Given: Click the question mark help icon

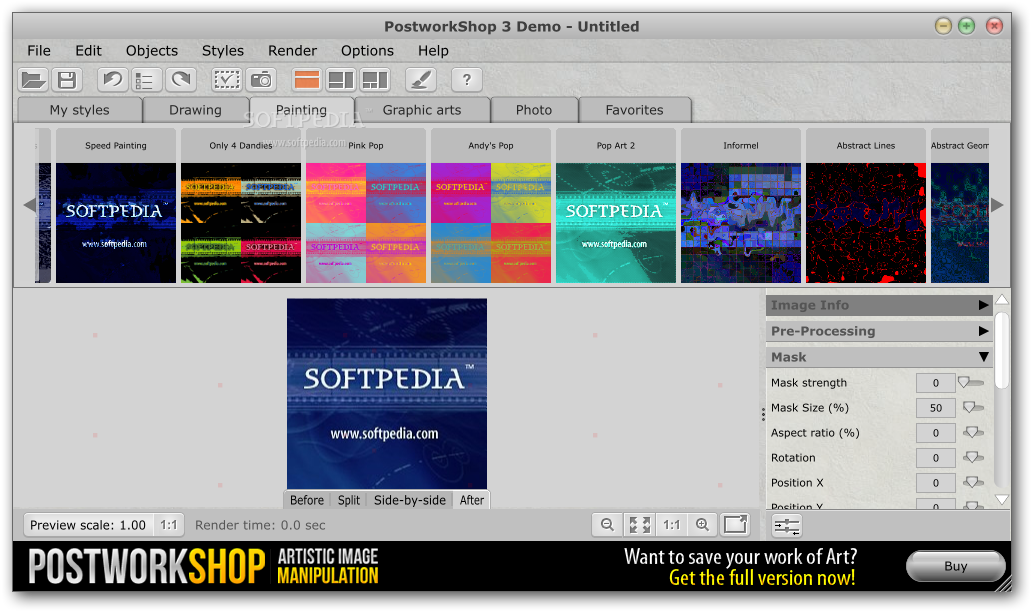Looking at the screenshot, I should tap(467, 80).
